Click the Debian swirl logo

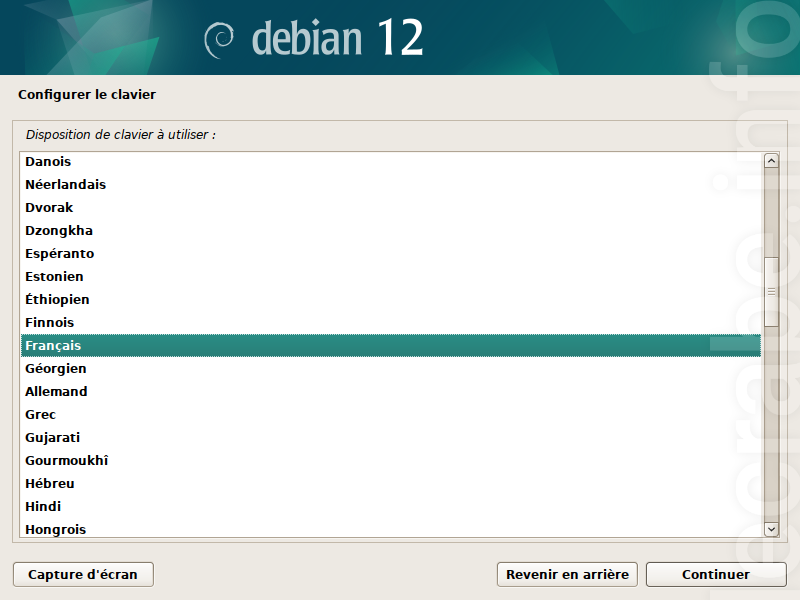(219, 40)
